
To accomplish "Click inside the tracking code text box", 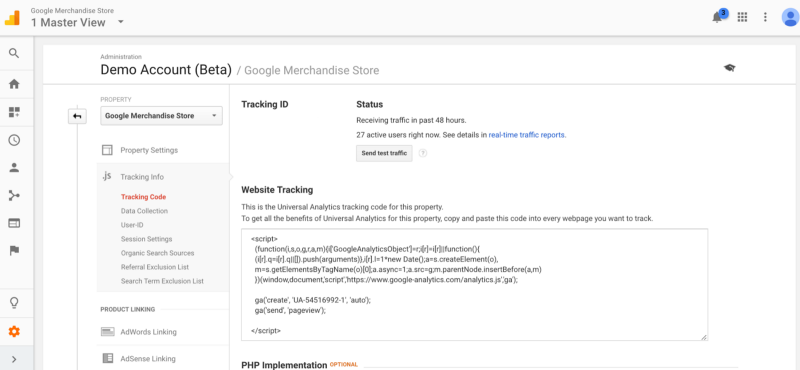I will (474, 284).
